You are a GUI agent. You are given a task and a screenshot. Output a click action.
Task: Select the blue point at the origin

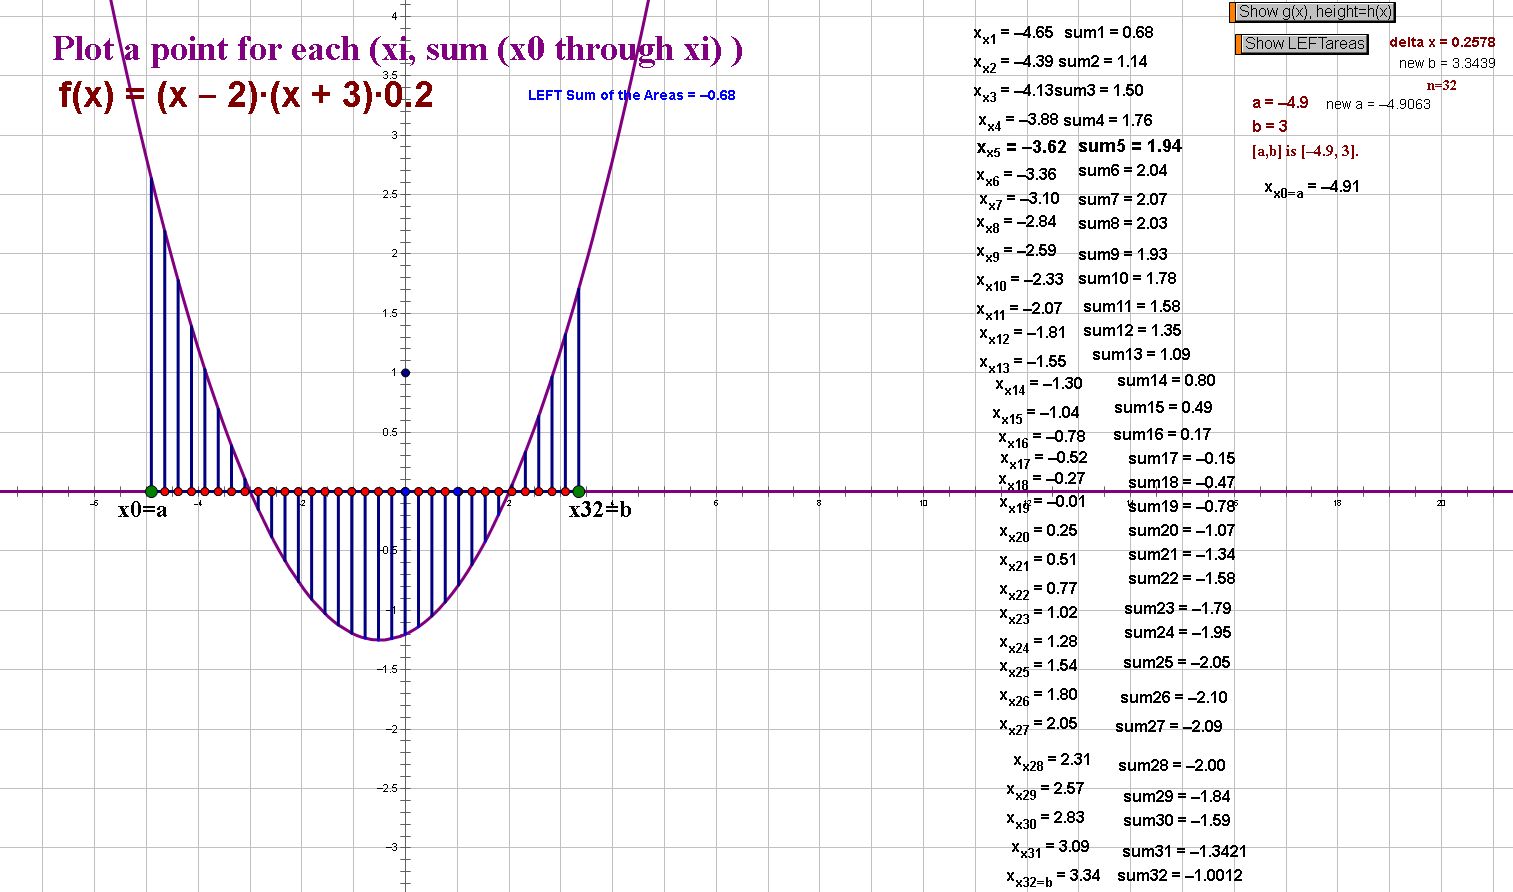[x=405, y=491]
